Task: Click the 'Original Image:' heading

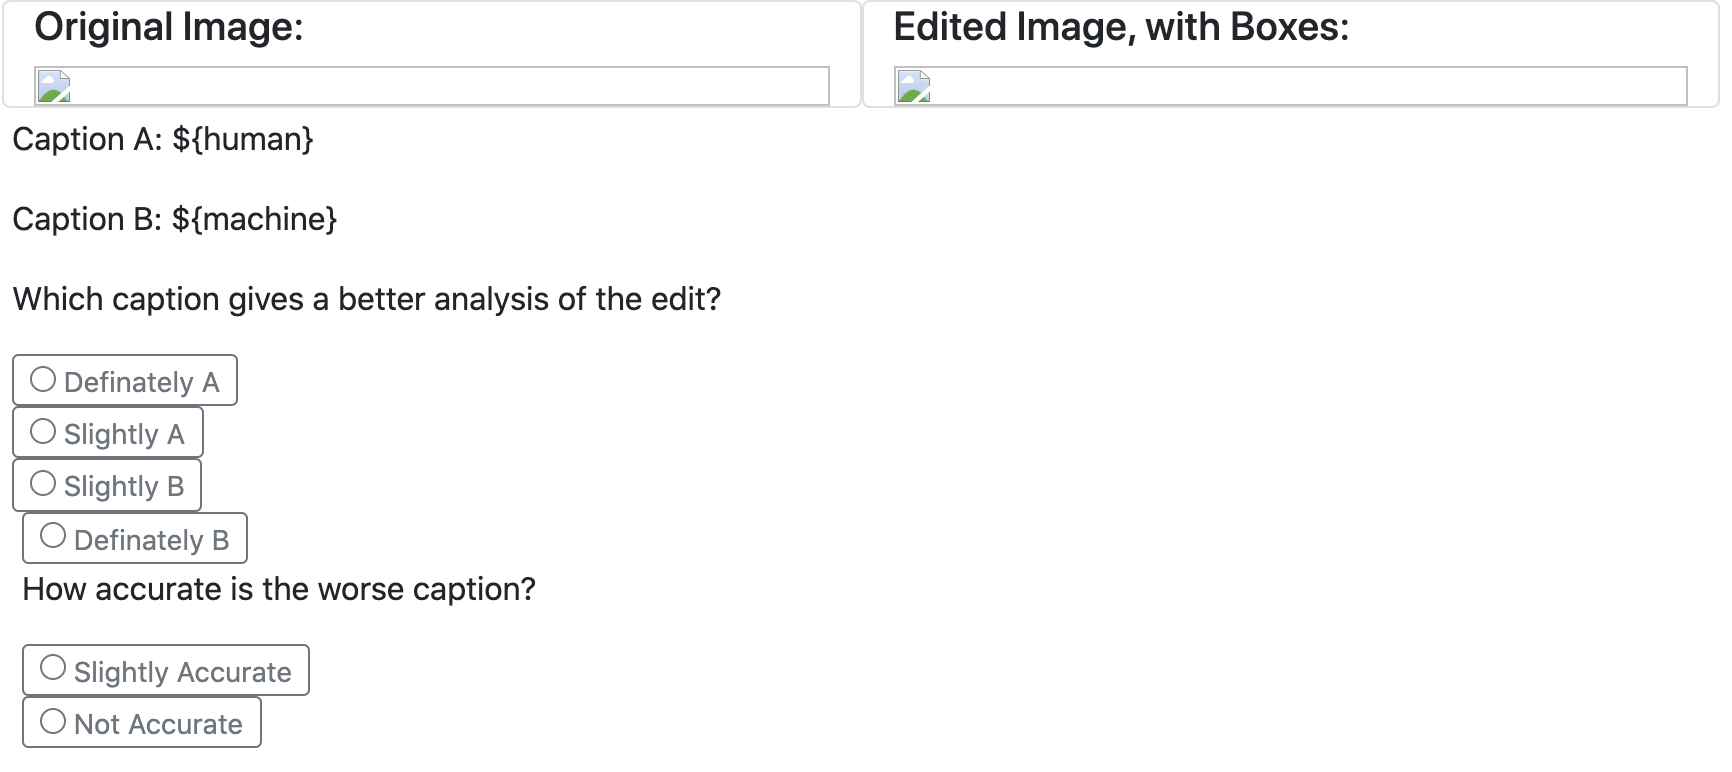Action: click(x=169, y=27)
